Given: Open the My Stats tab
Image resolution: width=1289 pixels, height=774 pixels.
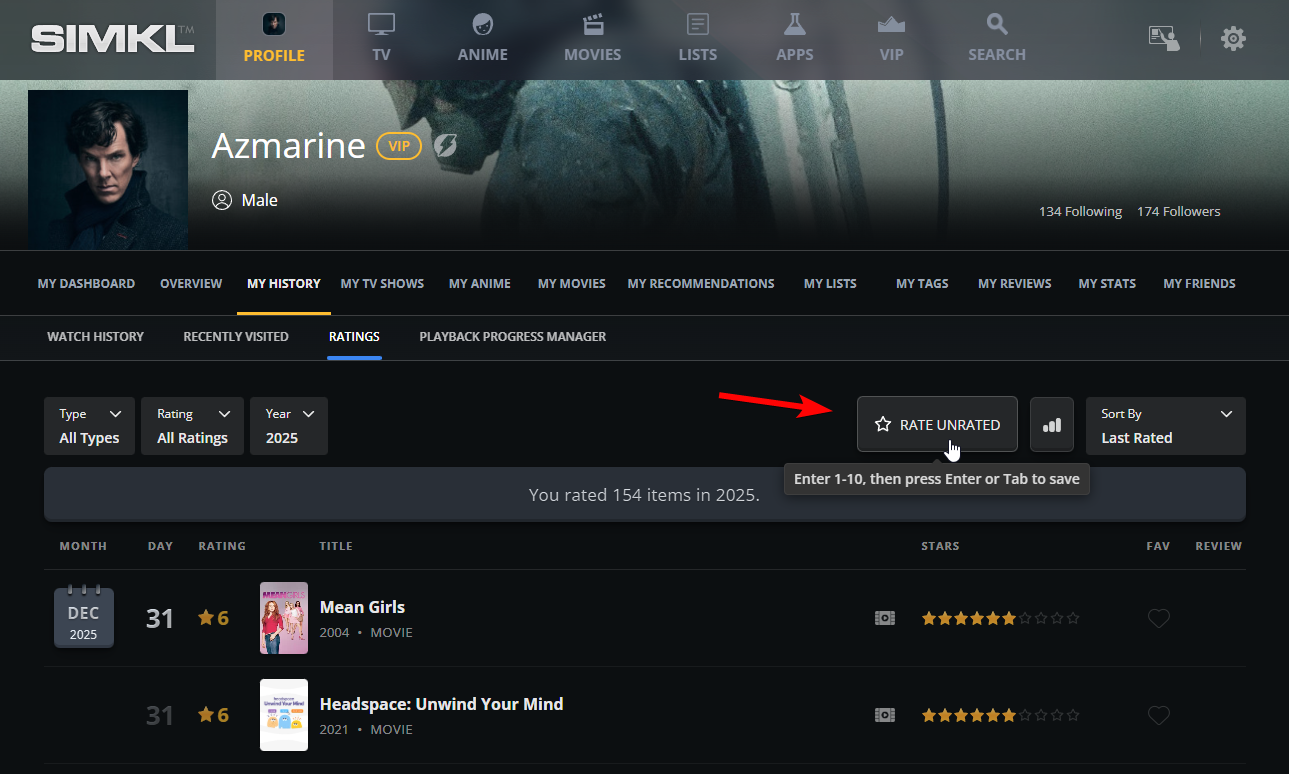Looking at the screenshot, I should pos(1106,284).
